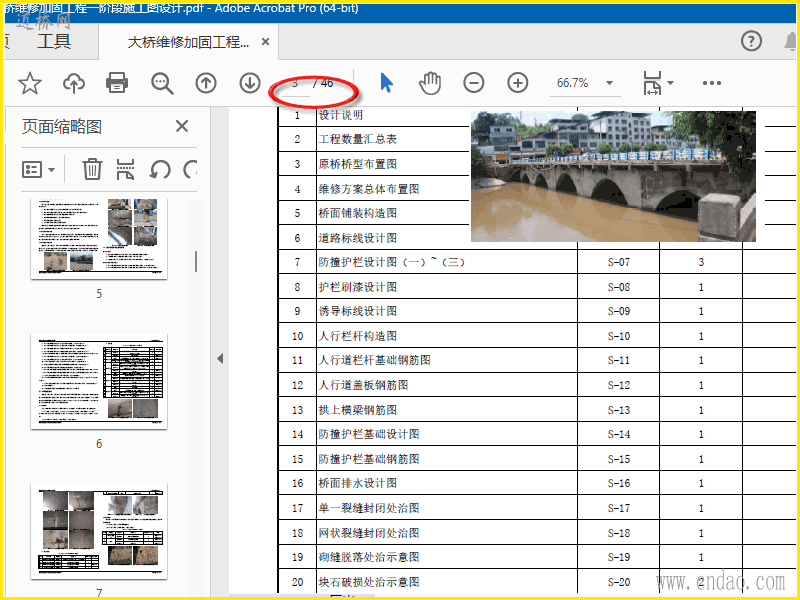Print the document using the printer icon
This screenshot has width=800, height=600.
[117, 83]
